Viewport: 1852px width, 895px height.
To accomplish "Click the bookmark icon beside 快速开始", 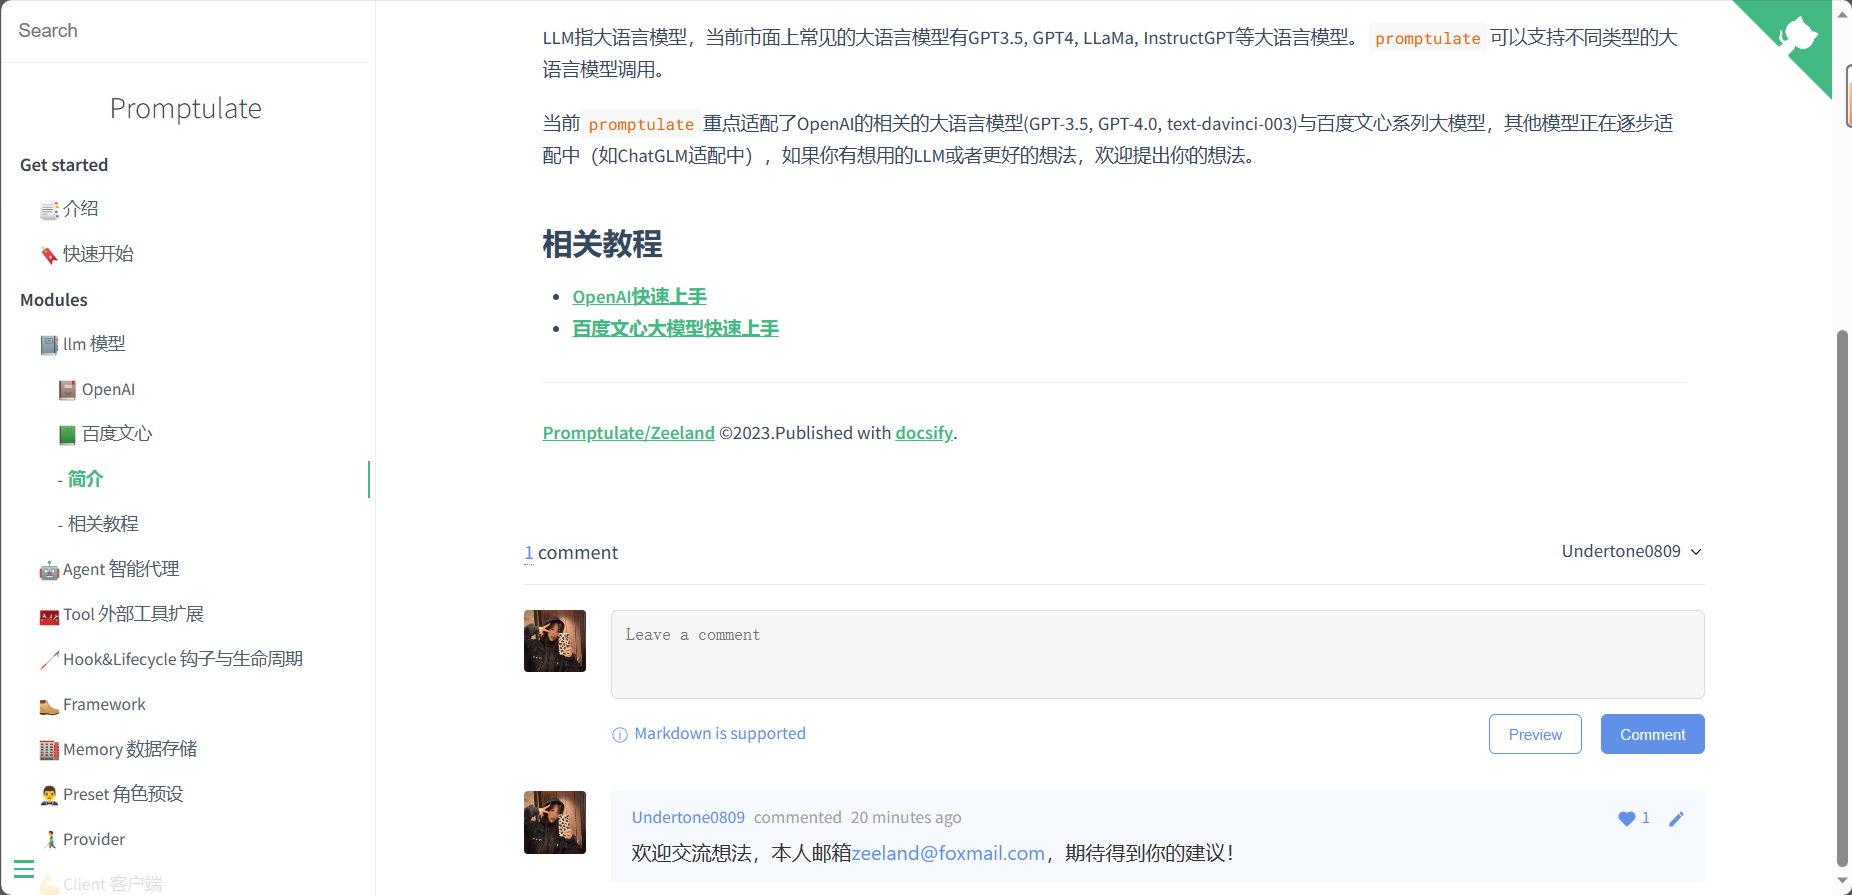I will 49,255.
